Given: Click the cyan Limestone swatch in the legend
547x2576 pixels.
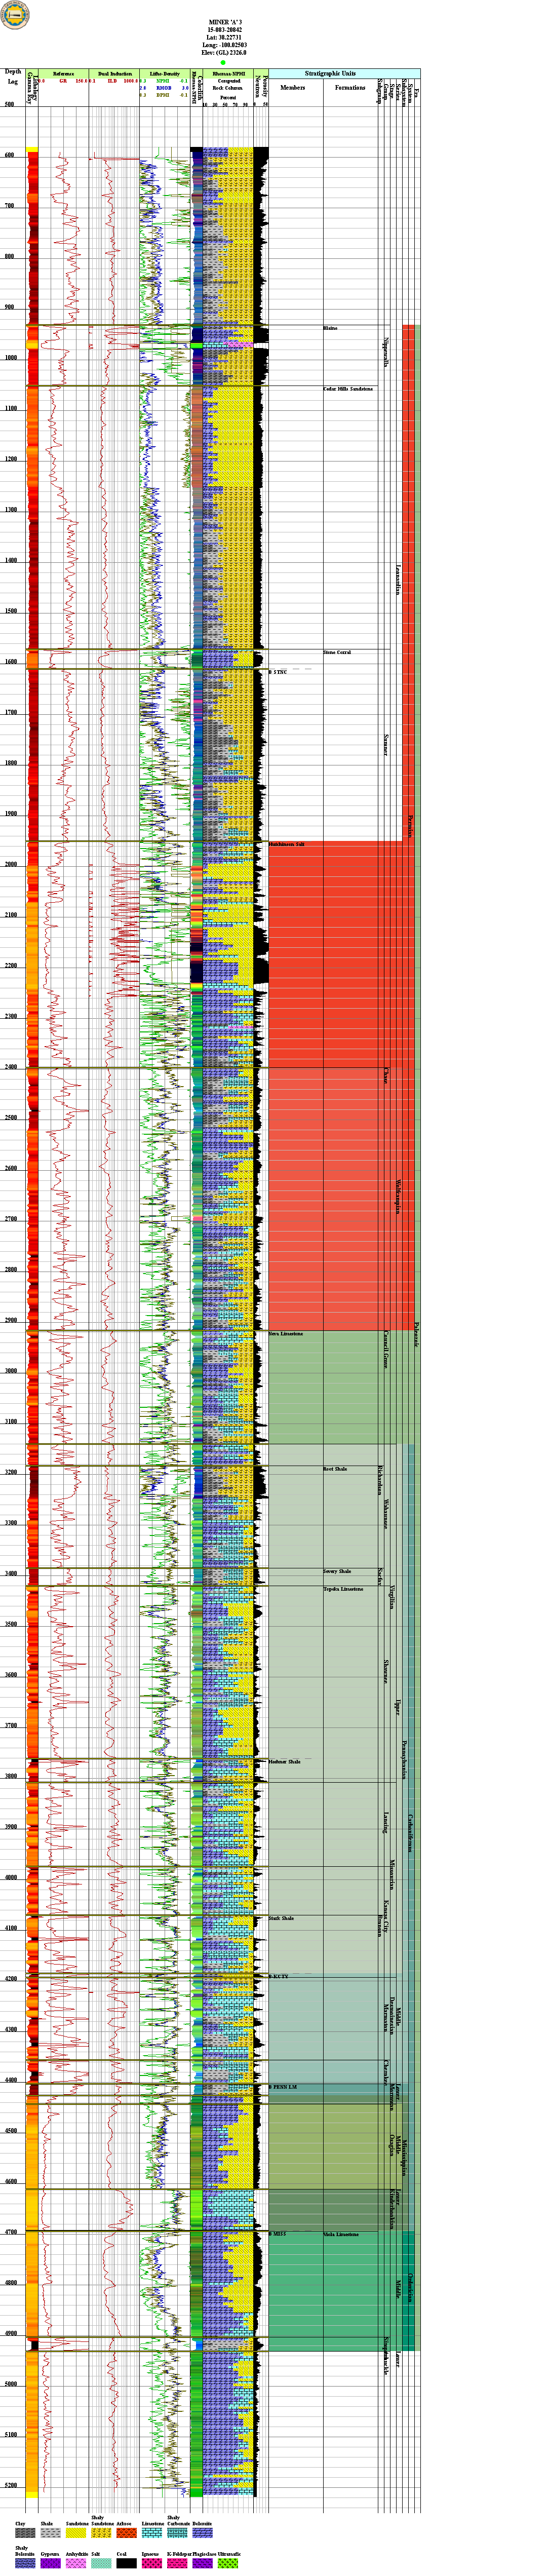Looking at the screenshot, I should coord(152,2533).
